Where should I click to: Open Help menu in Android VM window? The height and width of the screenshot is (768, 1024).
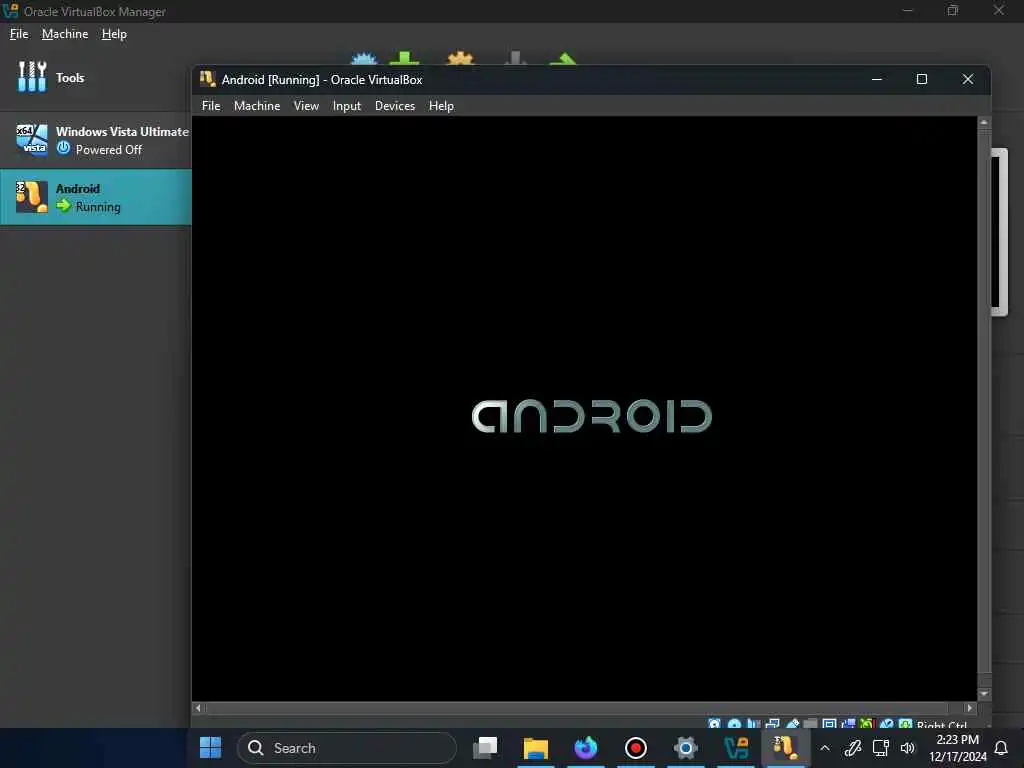441,106
